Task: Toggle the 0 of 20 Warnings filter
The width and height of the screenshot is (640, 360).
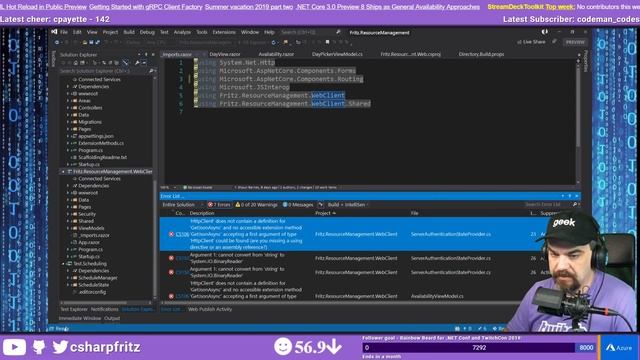Action: [x=256, y=204]
